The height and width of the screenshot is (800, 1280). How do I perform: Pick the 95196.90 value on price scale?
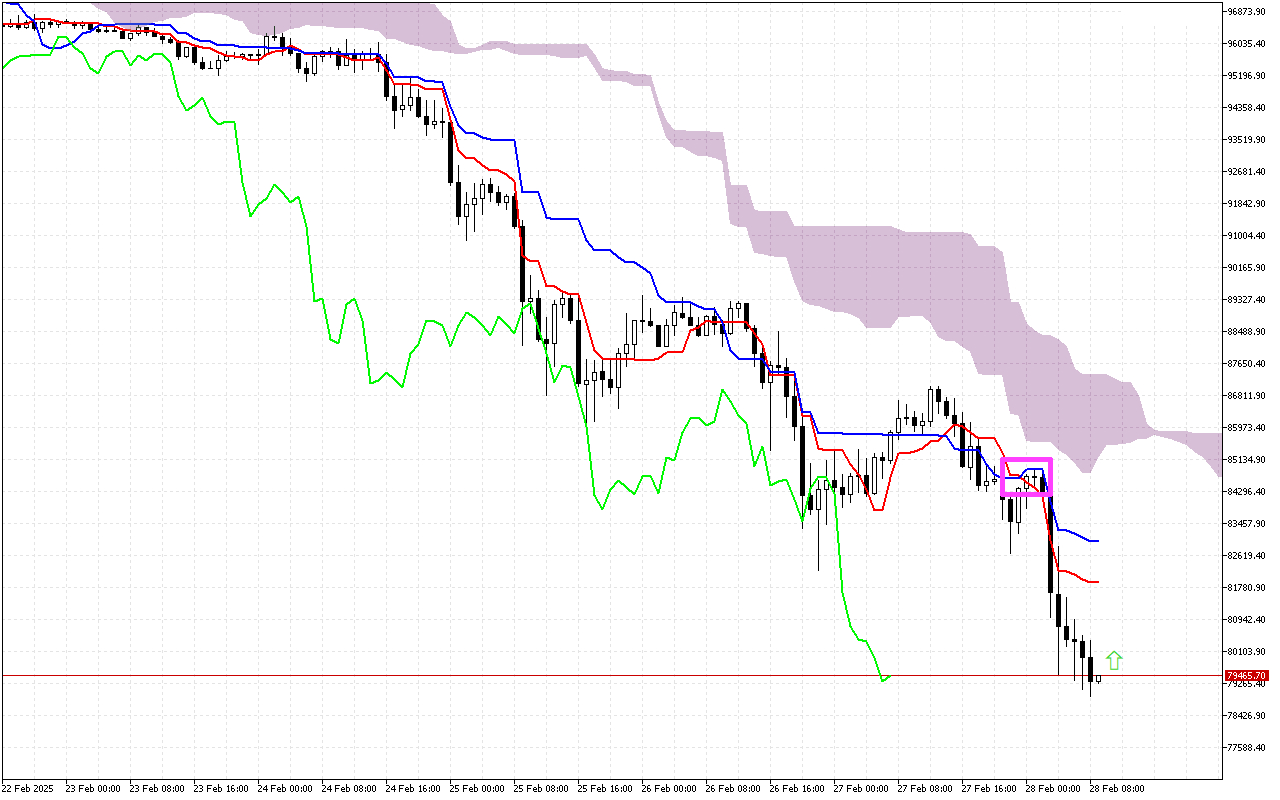(x=1248, y=76)
